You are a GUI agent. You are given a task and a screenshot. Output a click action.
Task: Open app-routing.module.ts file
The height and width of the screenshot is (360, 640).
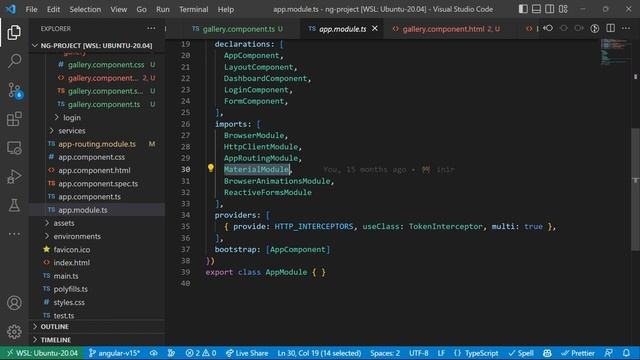click(x=97, y=144)
